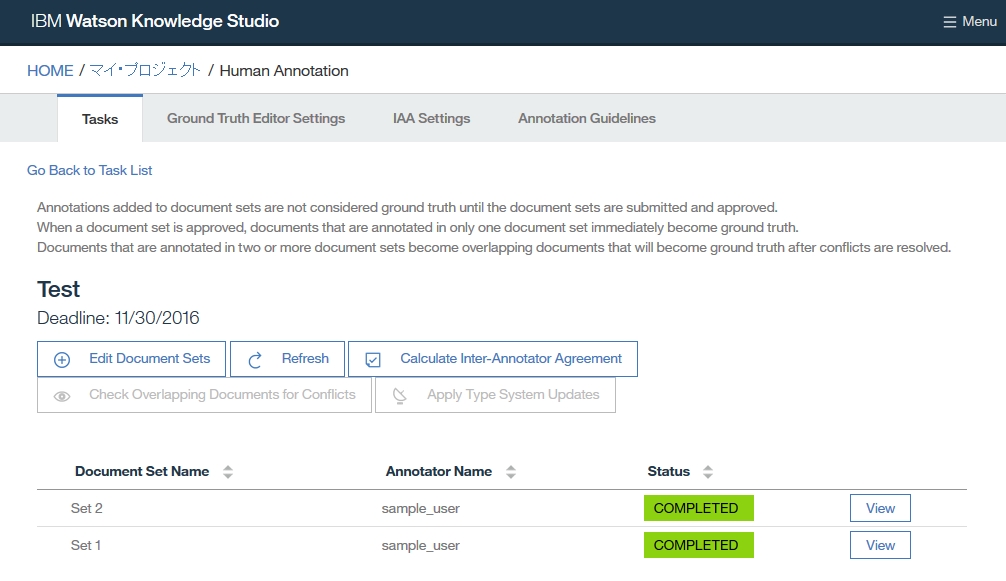Screen dimensions: 1006x581
Task: Open マイ・プロジェクト breadcrumb link
Action: [145, 70]
